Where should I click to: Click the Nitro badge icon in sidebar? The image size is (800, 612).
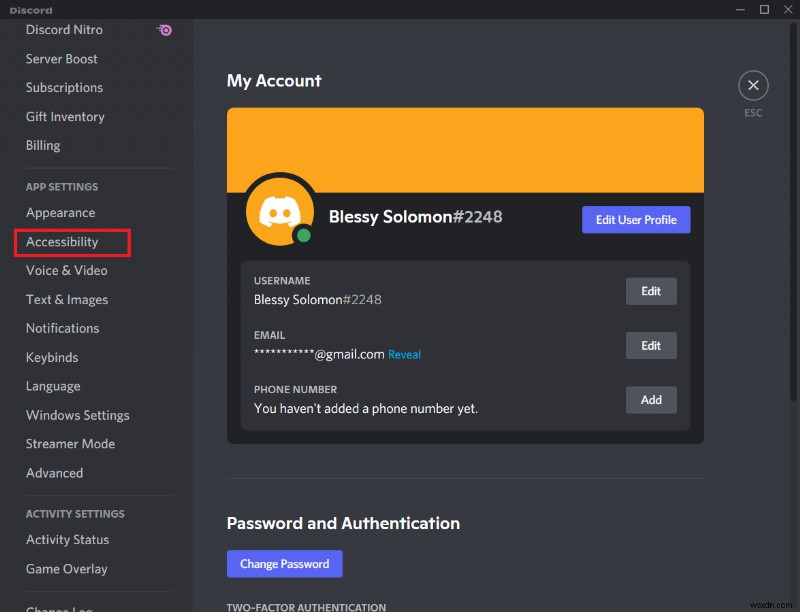[x=164, y=30]
